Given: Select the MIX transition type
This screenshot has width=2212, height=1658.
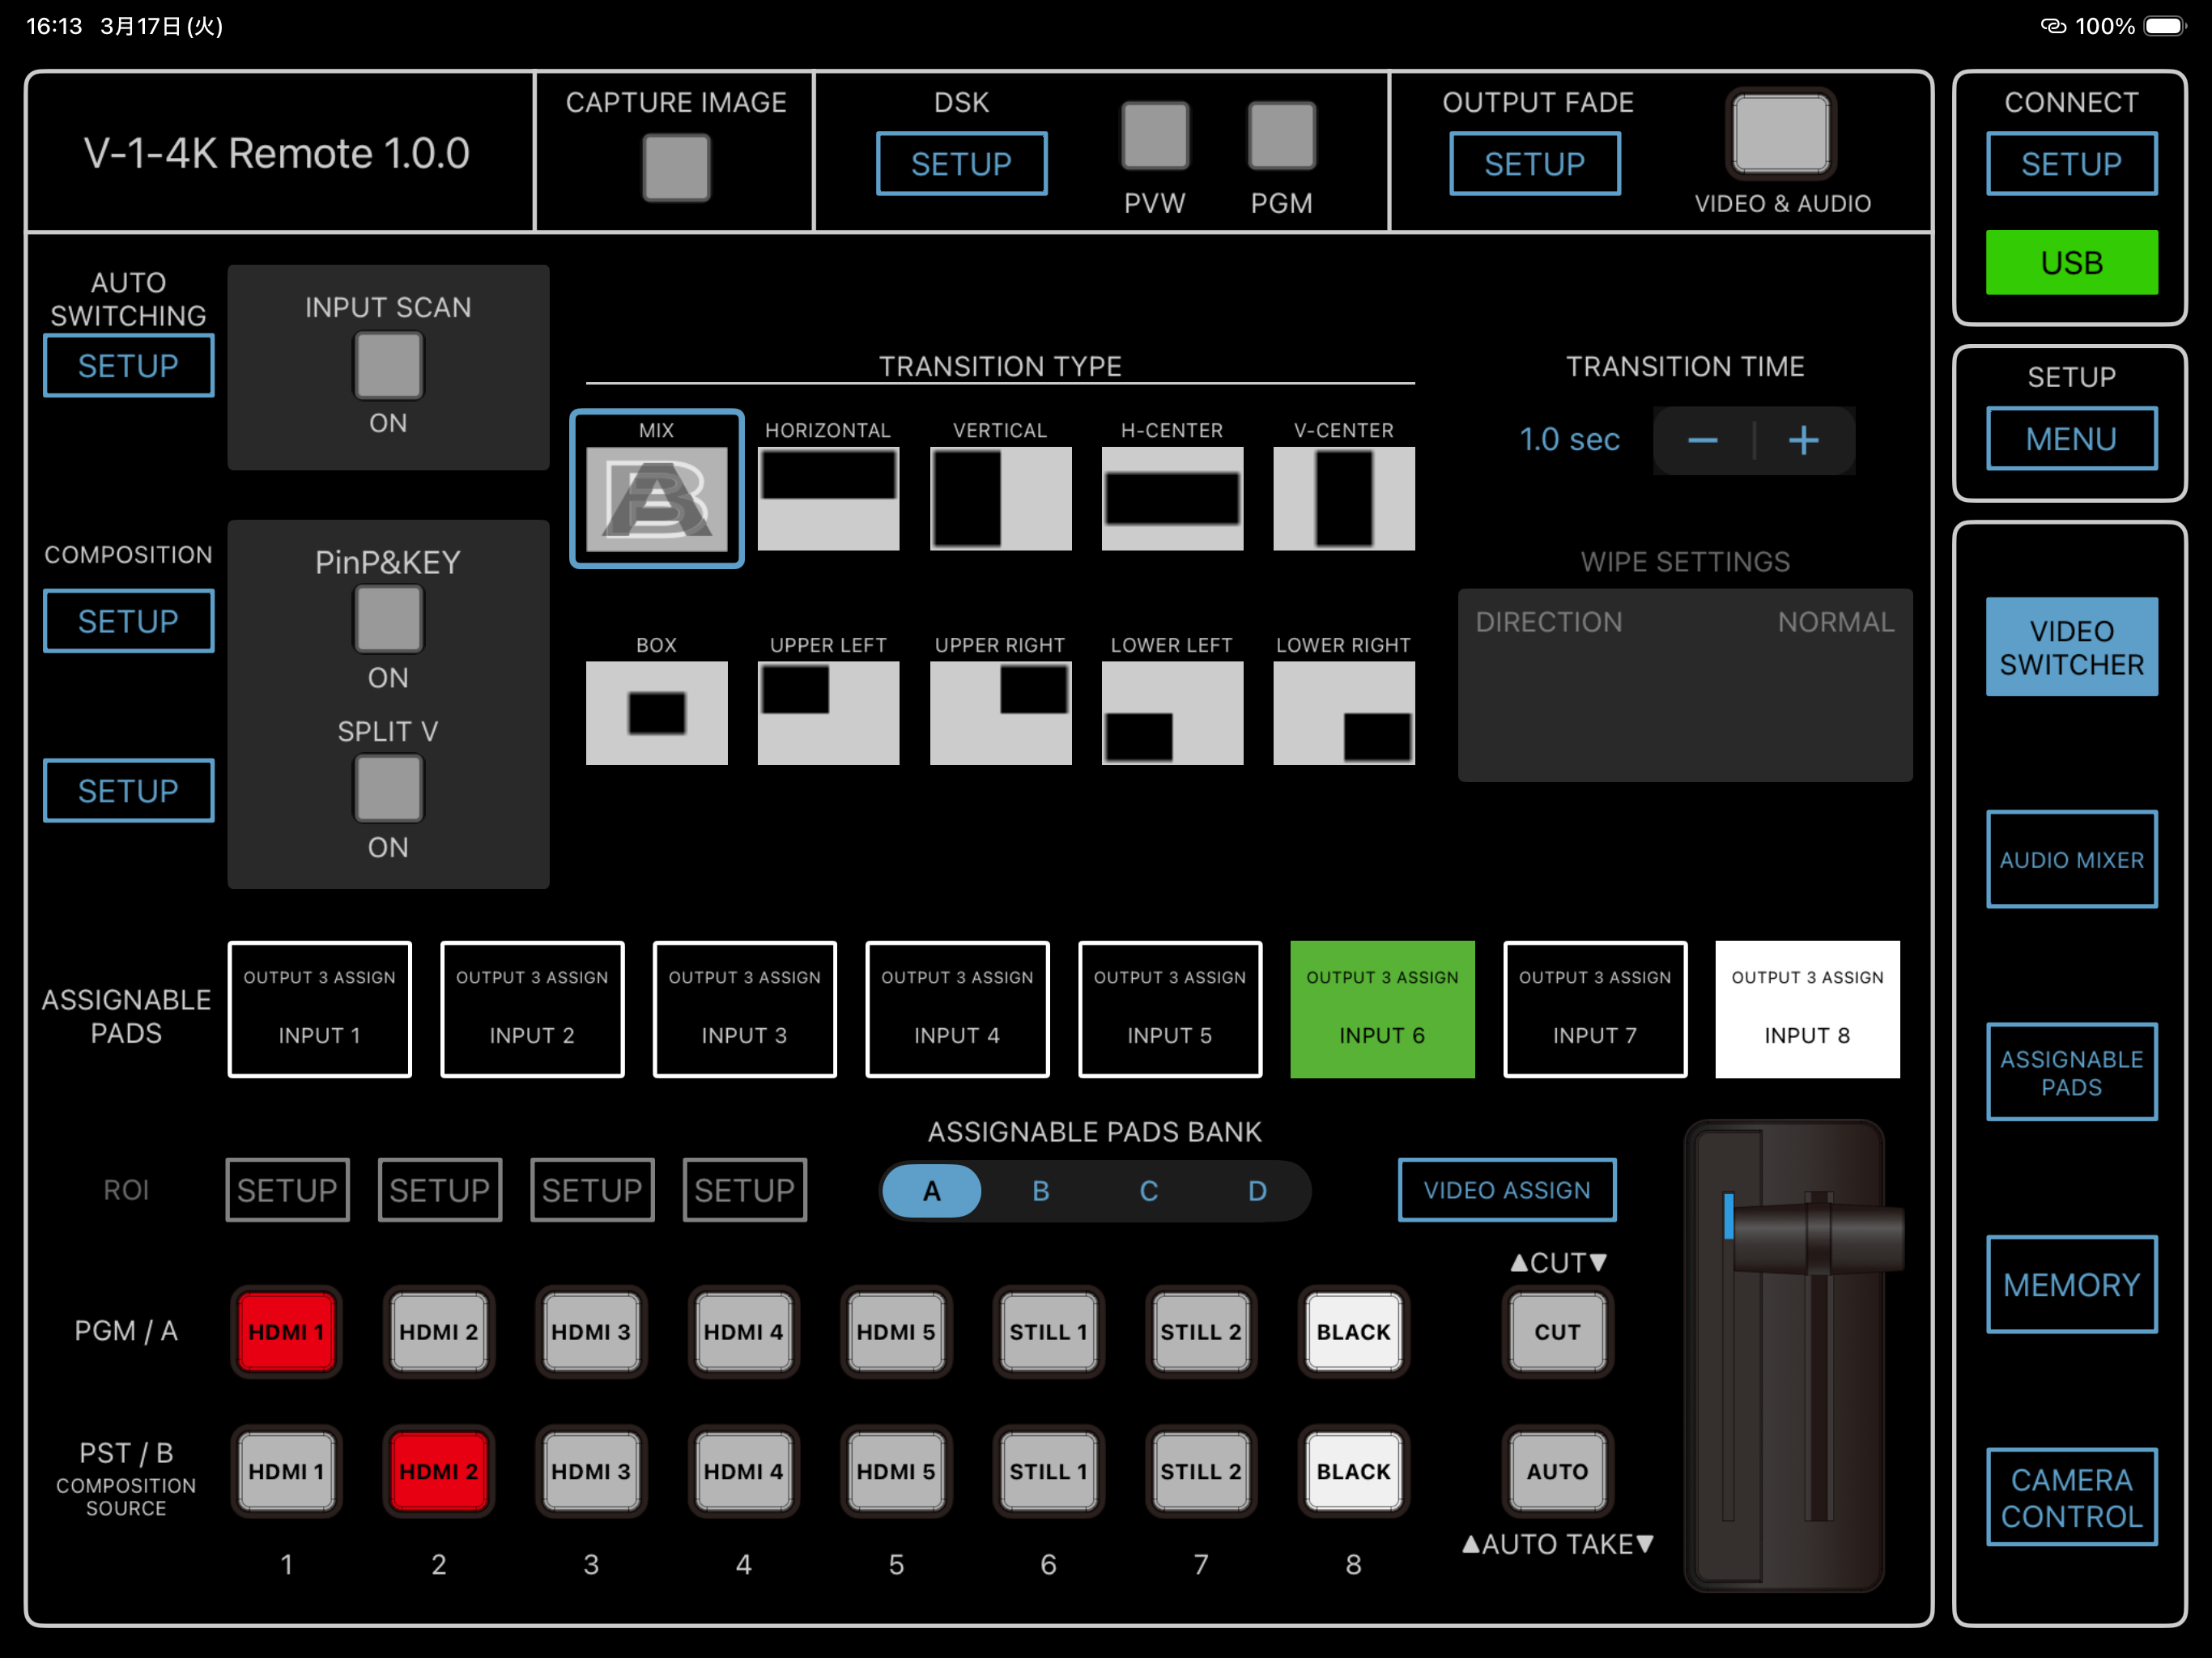Looking at the screenshot, I should point(656,488).
